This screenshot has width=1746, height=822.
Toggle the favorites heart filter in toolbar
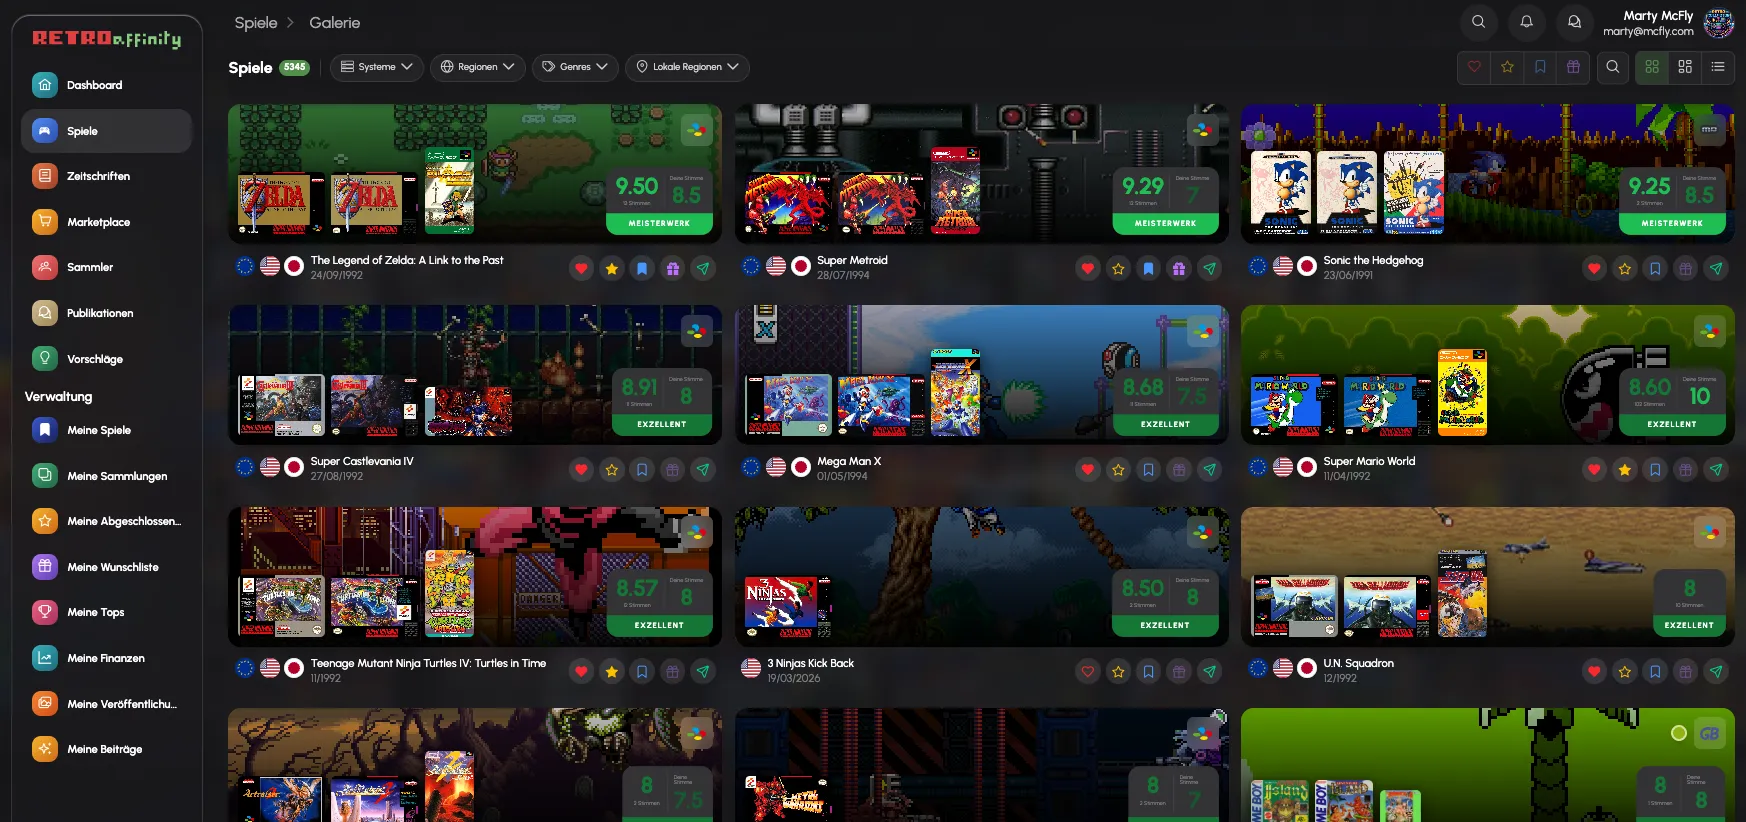point(1474,67)
